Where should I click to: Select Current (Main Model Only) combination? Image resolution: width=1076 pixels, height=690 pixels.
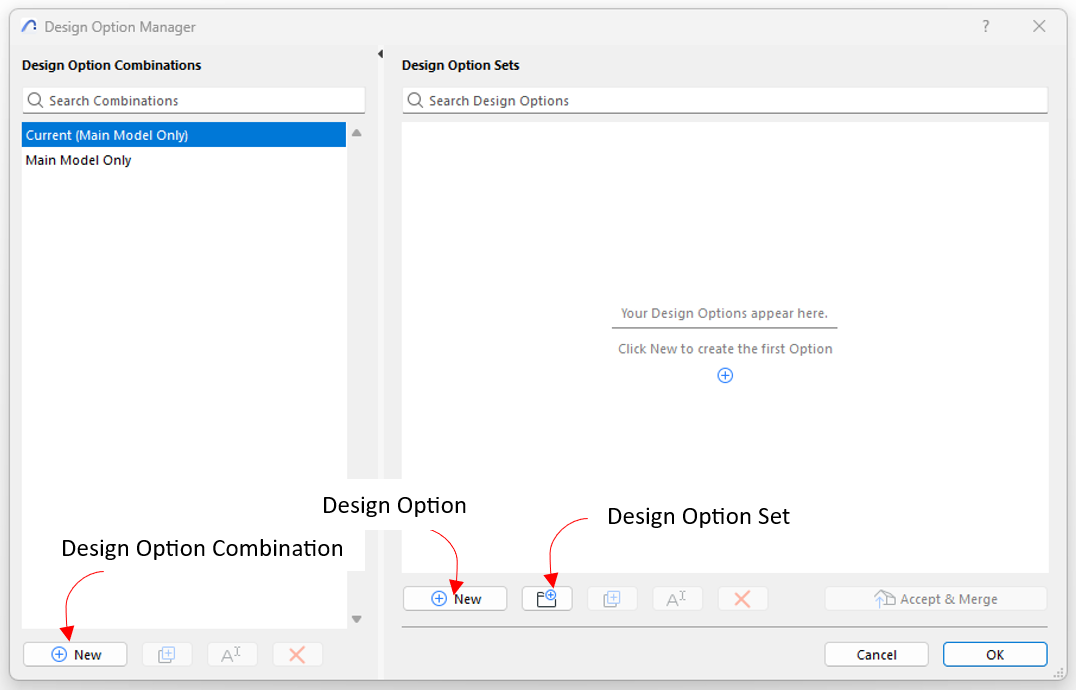(183, 135)
